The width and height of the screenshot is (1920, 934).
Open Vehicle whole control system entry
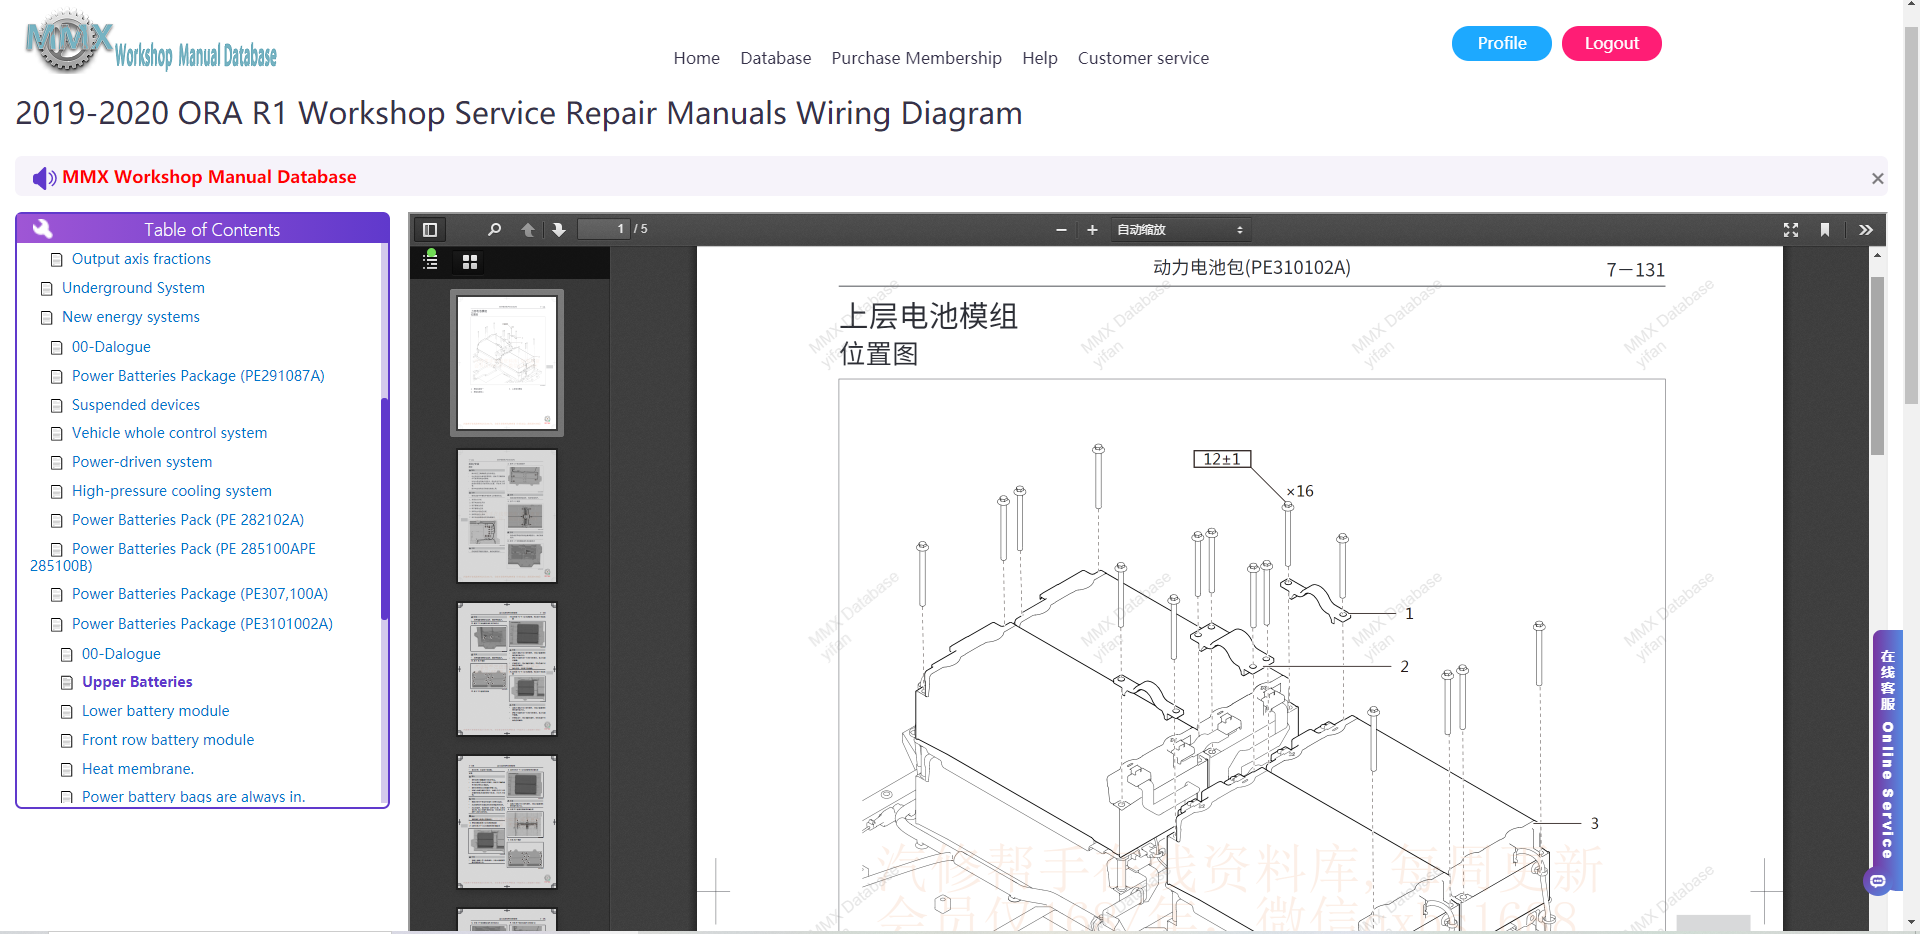coord(169,433)
